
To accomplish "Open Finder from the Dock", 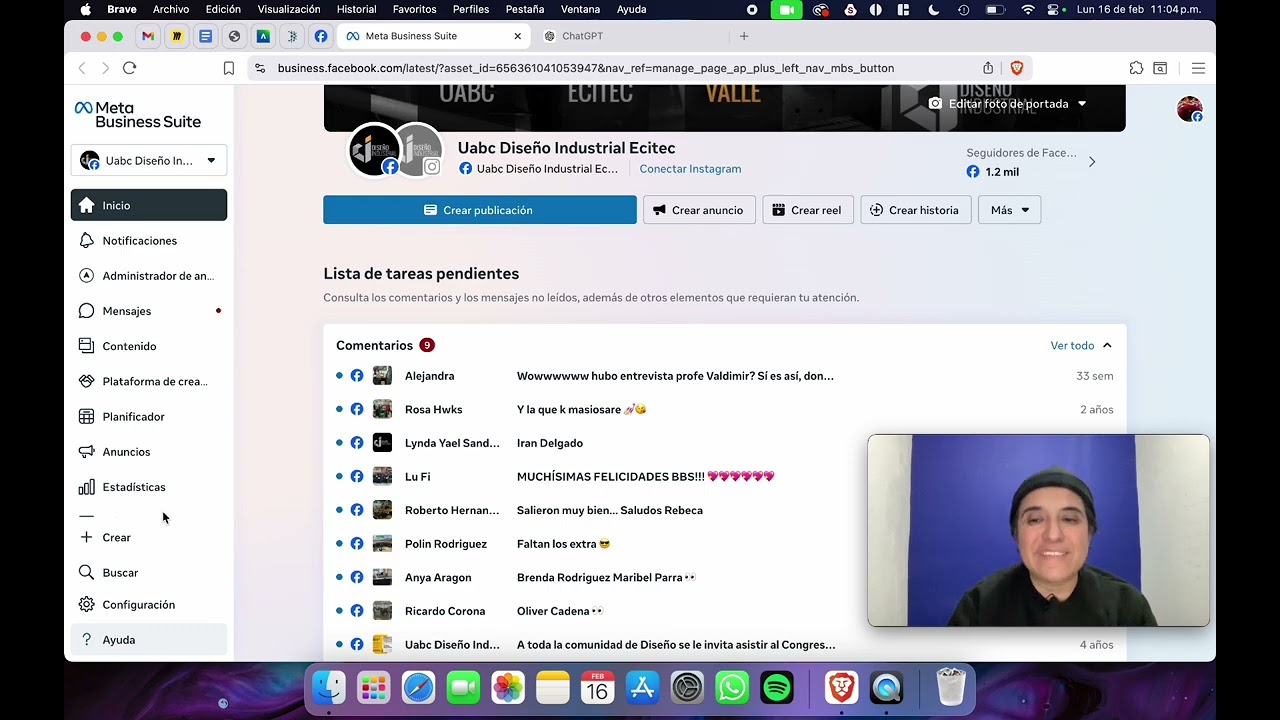I will (x=329, y=688).
